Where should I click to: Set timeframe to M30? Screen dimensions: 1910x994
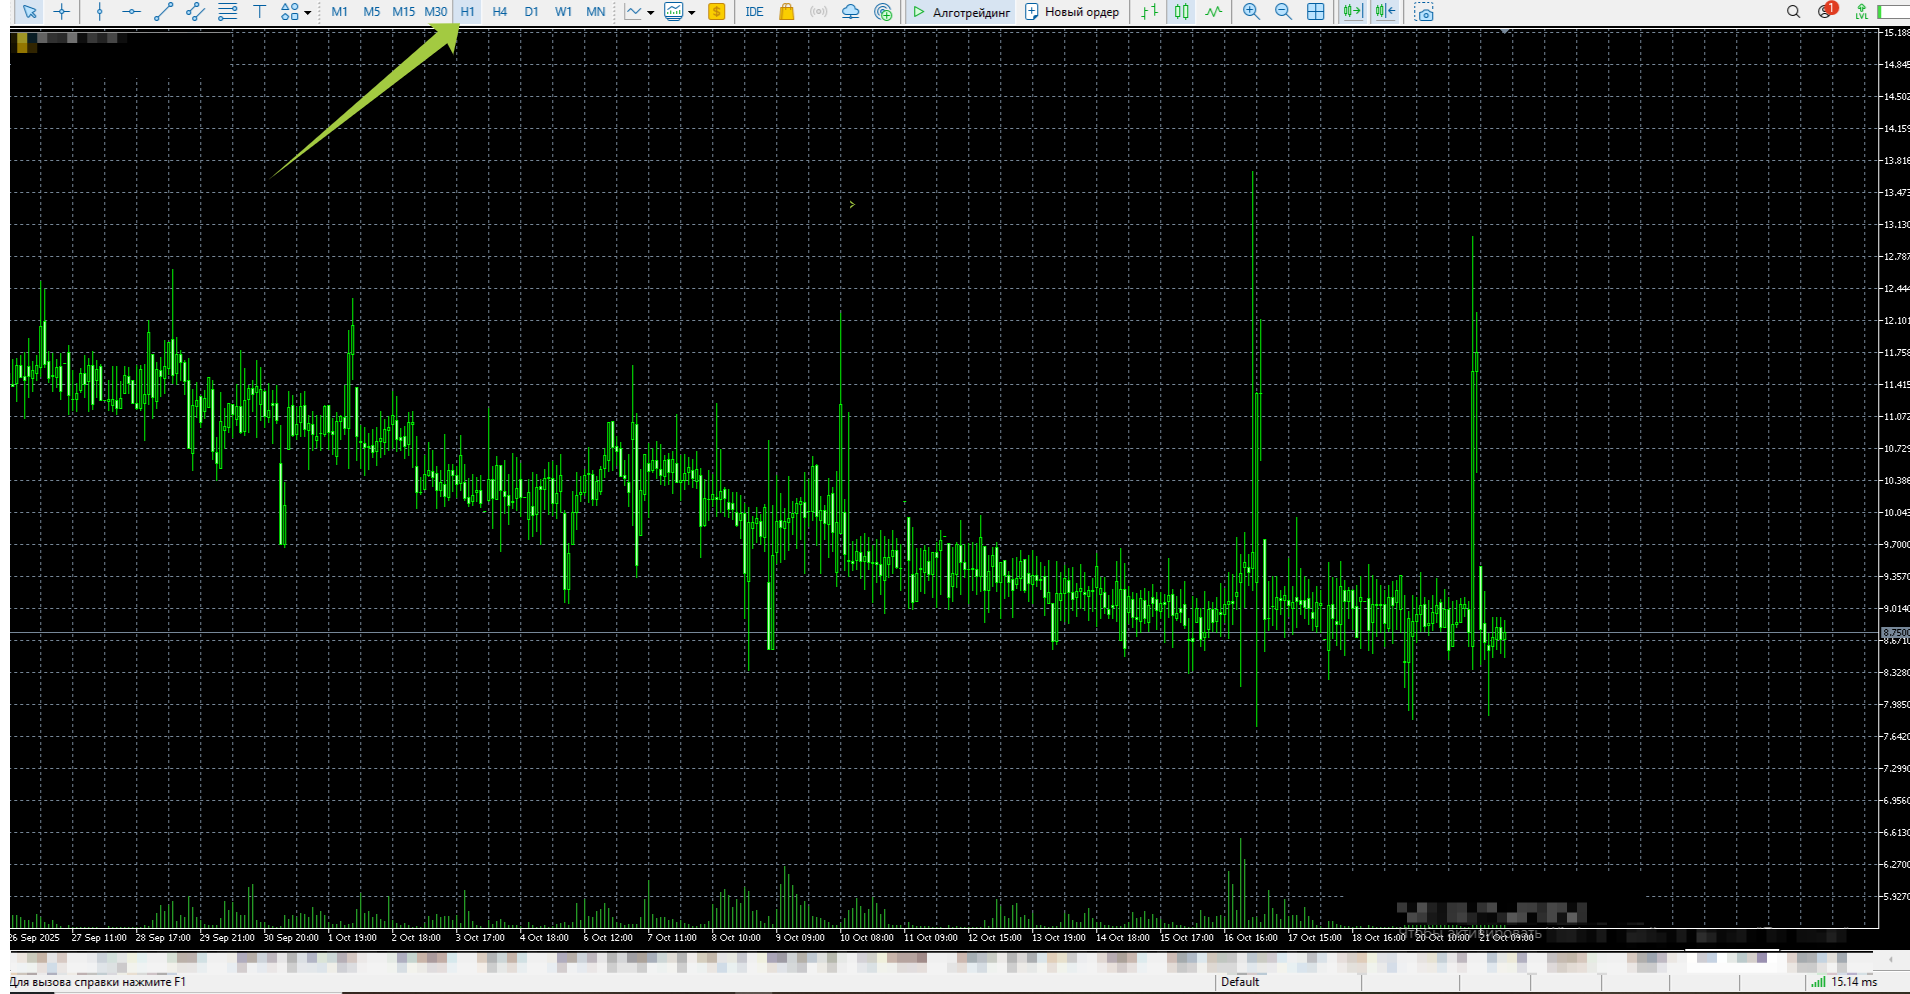tap(436, 12)
